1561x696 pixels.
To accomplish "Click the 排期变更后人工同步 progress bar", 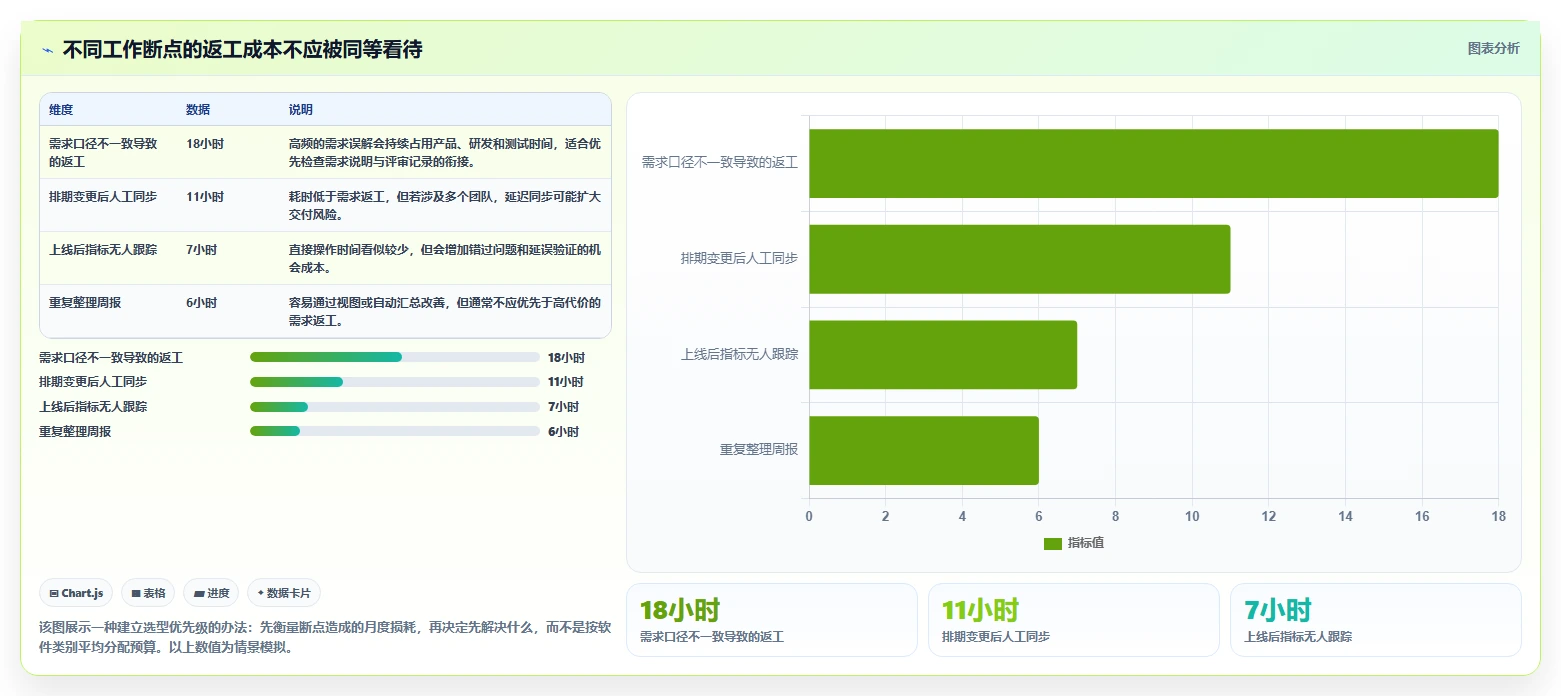I will tap(394, 382).
